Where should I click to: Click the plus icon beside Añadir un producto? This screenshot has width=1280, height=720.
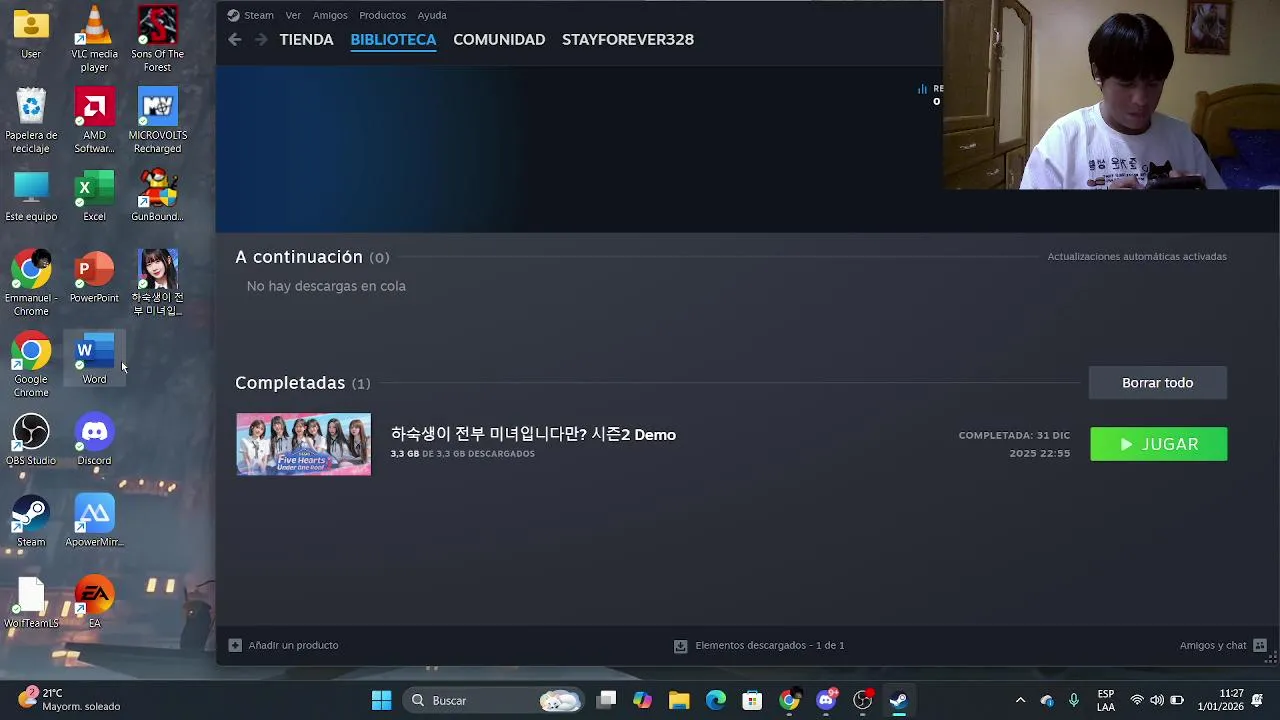pyautogui.click(x=235, y=645)
